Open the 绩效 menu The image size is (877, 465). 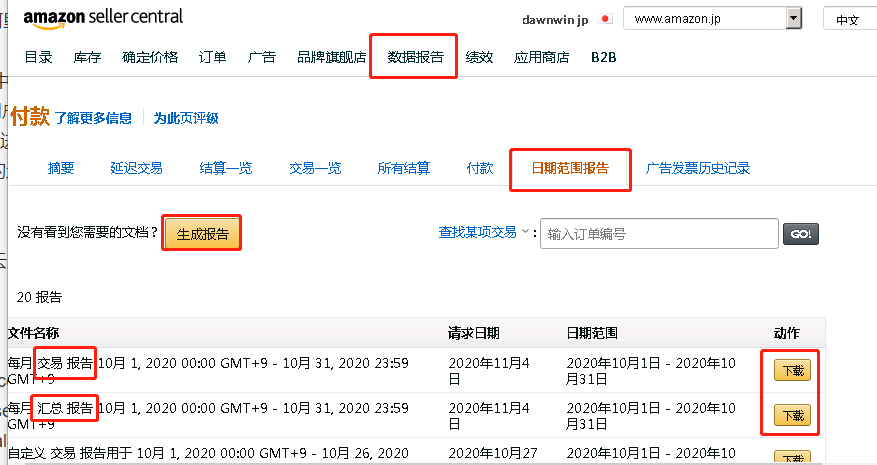(479, 57)
